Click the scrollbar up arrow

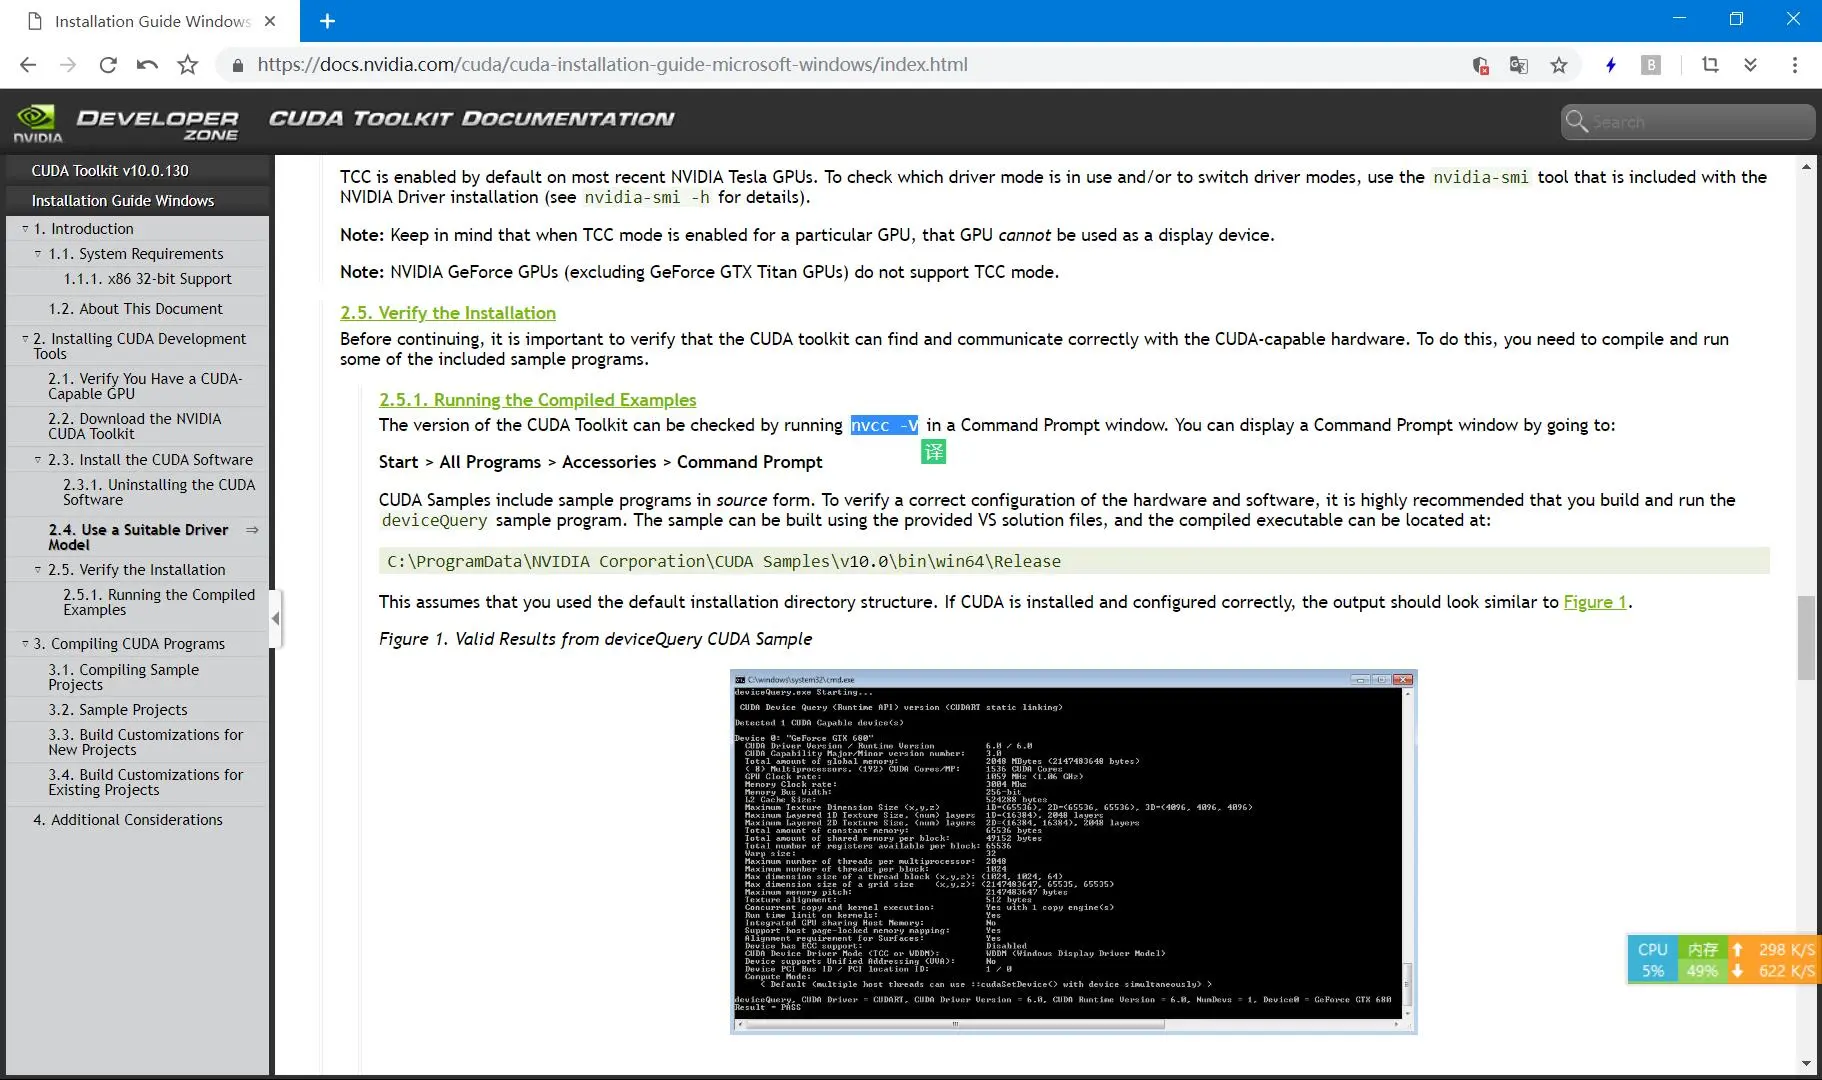[x=1806, y=167]
